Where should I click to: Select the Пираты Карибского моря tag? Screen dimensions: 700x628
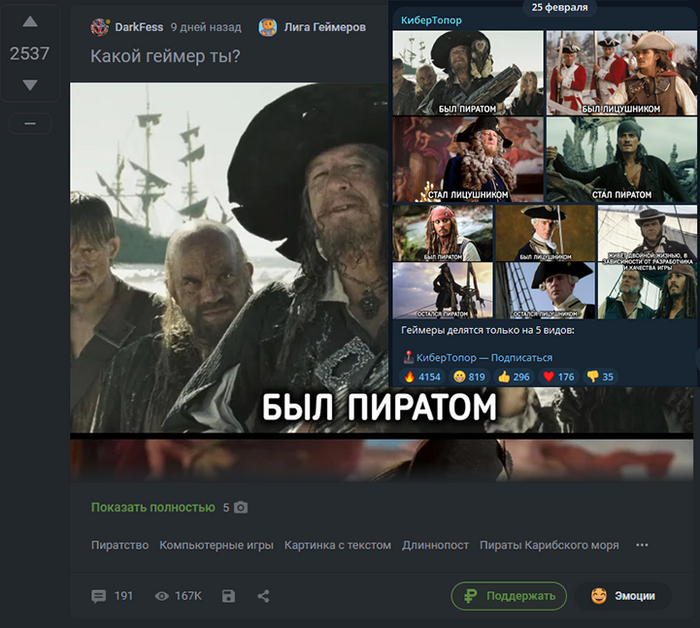click(549, 545)
